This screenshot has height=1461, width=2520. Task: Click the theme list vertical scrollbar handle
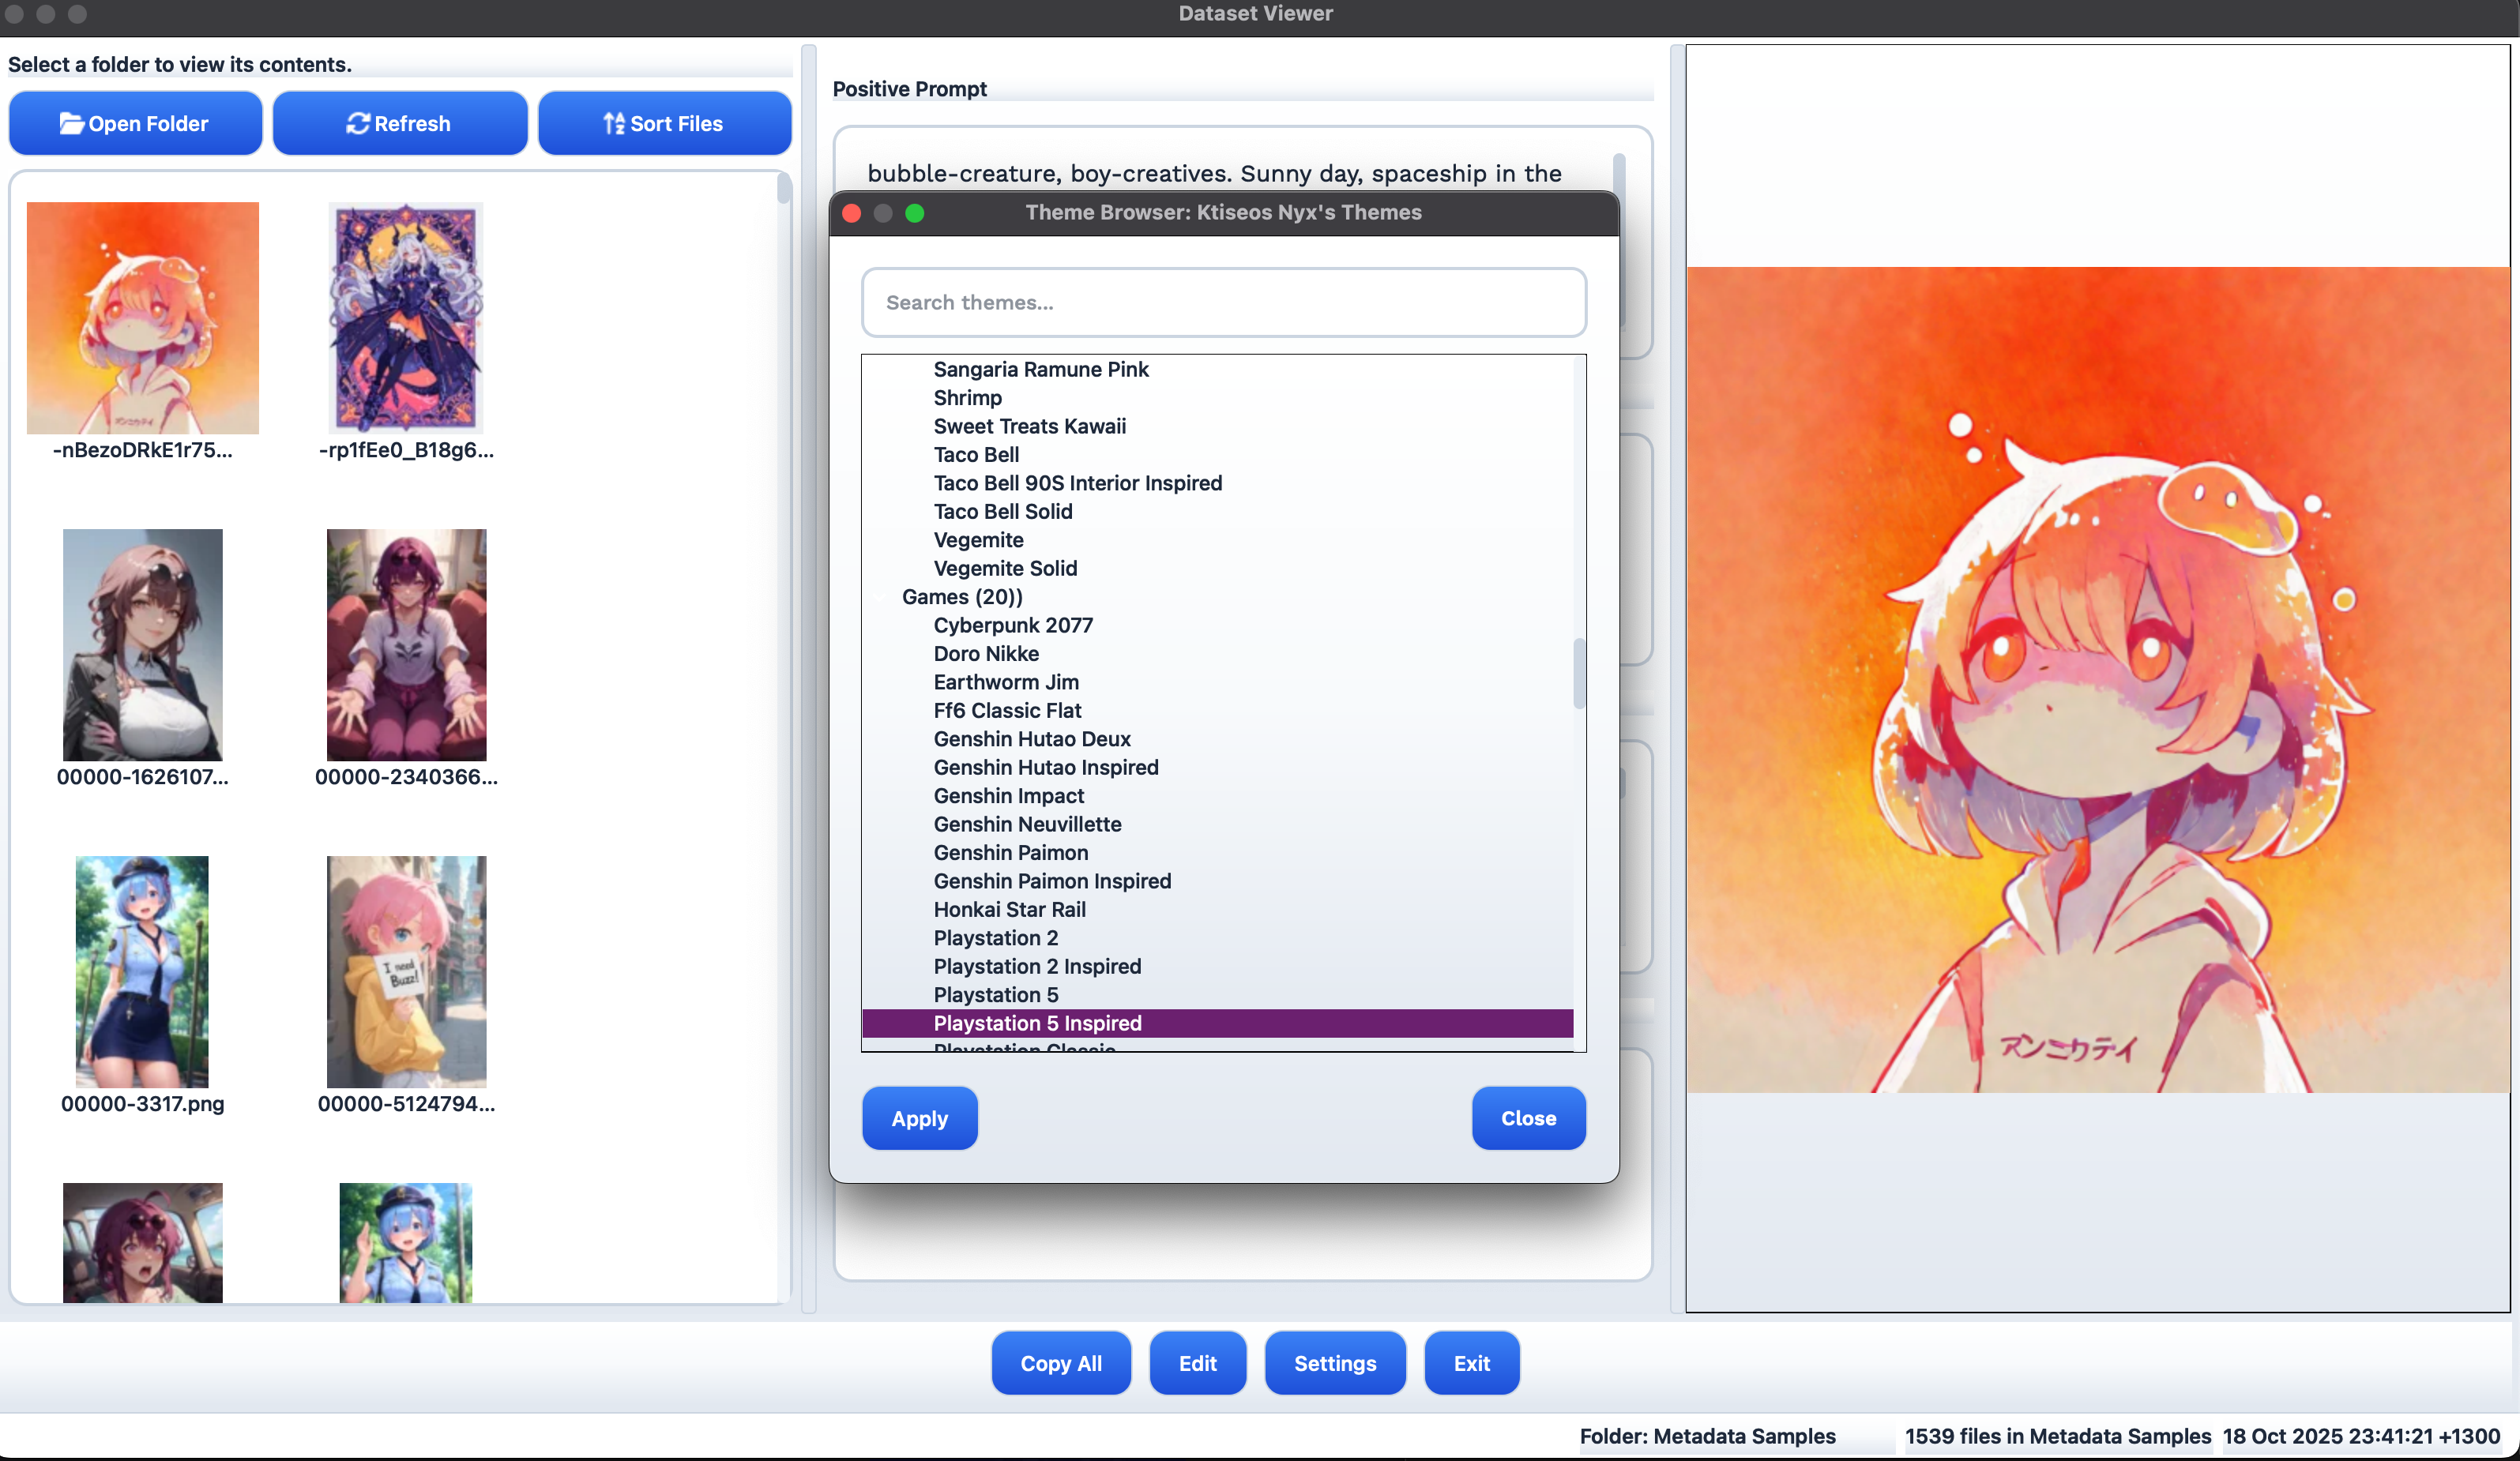pos(1579,672)
